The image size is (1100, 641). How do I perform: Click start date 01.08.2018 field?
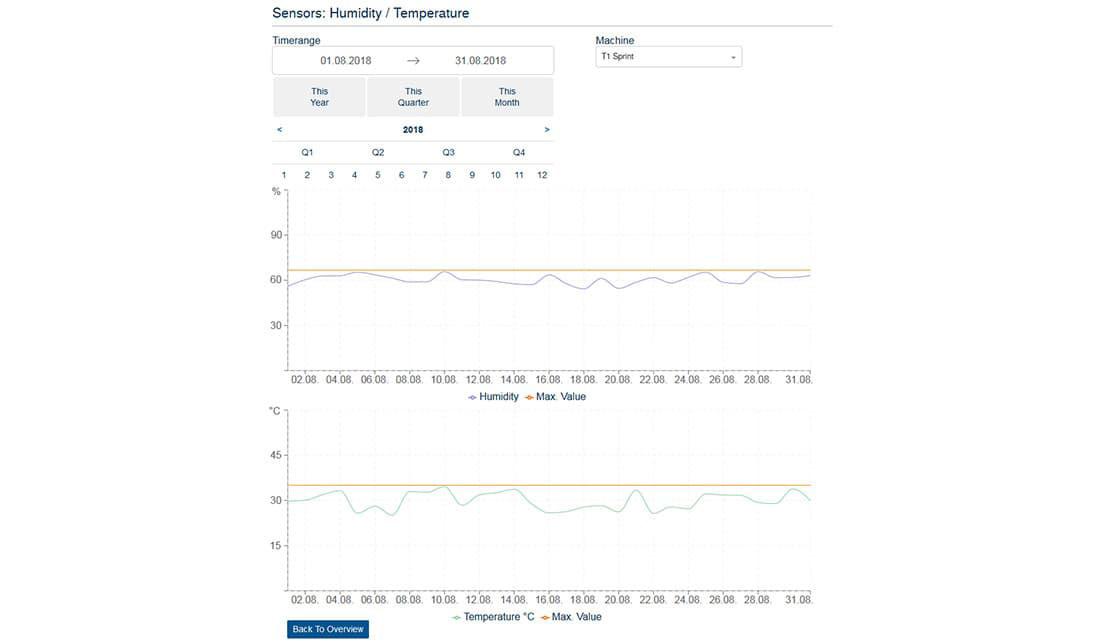tap(346, 61)
